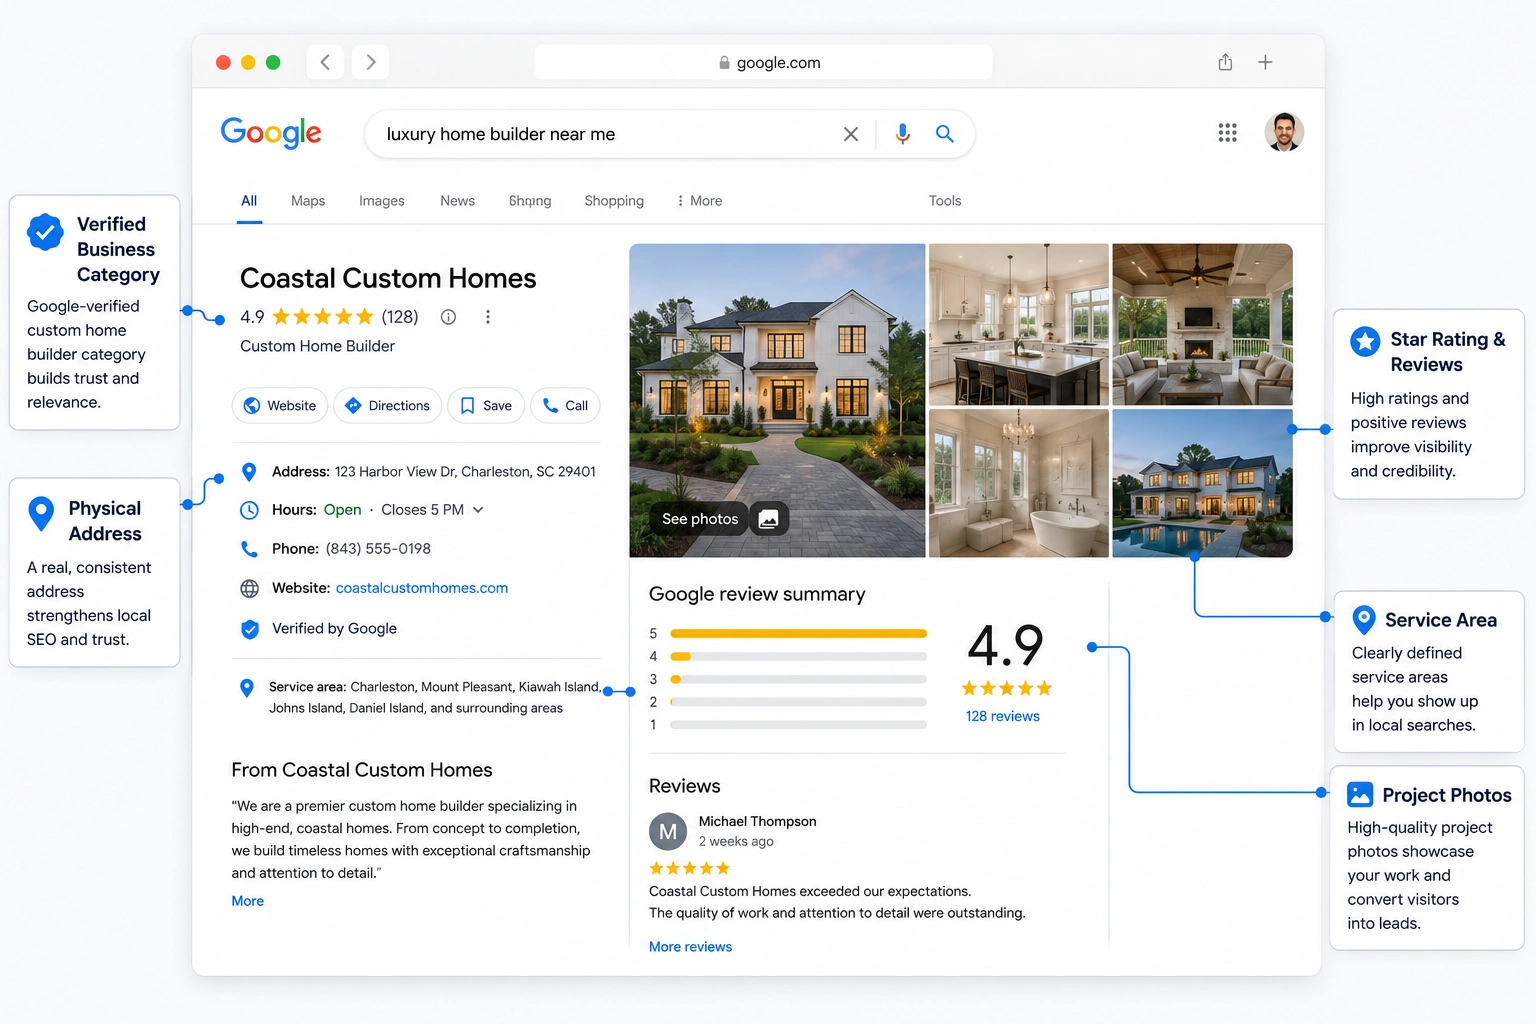Click the address location pin icon
Screen dimensions: 1536x1024
click(249, 472)
